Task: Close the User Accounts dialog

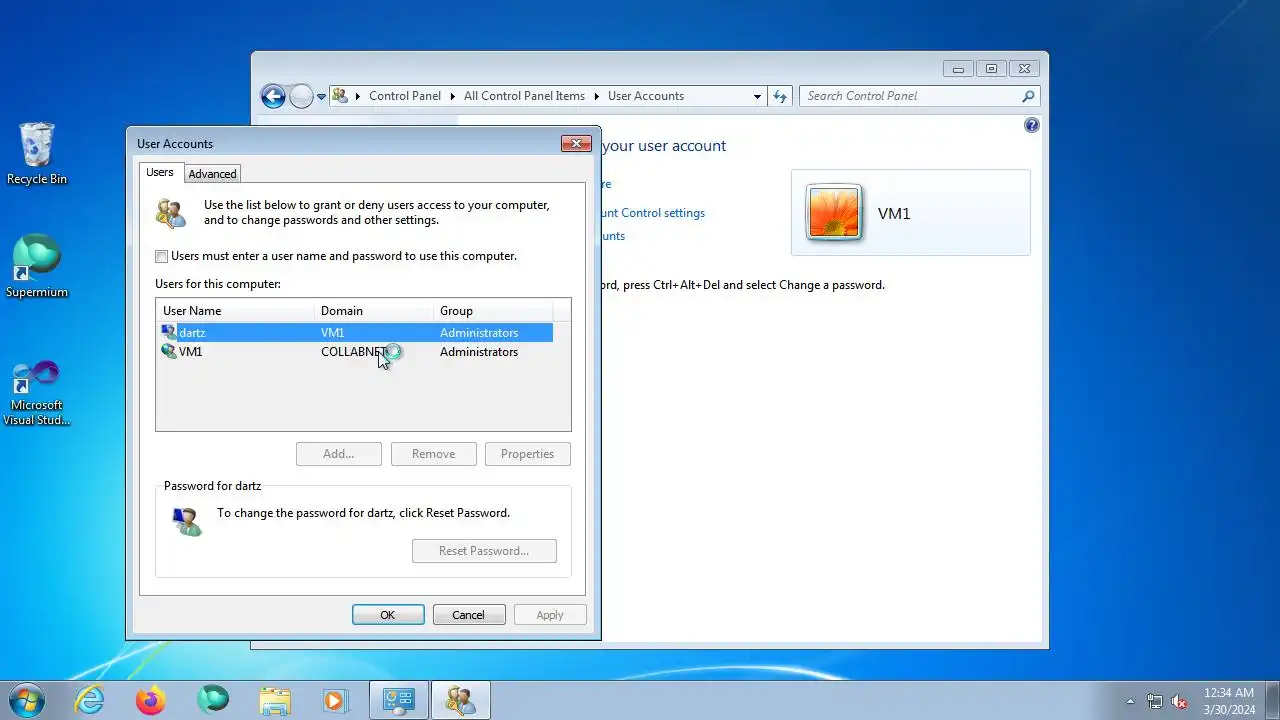Action: coord(576,144)
